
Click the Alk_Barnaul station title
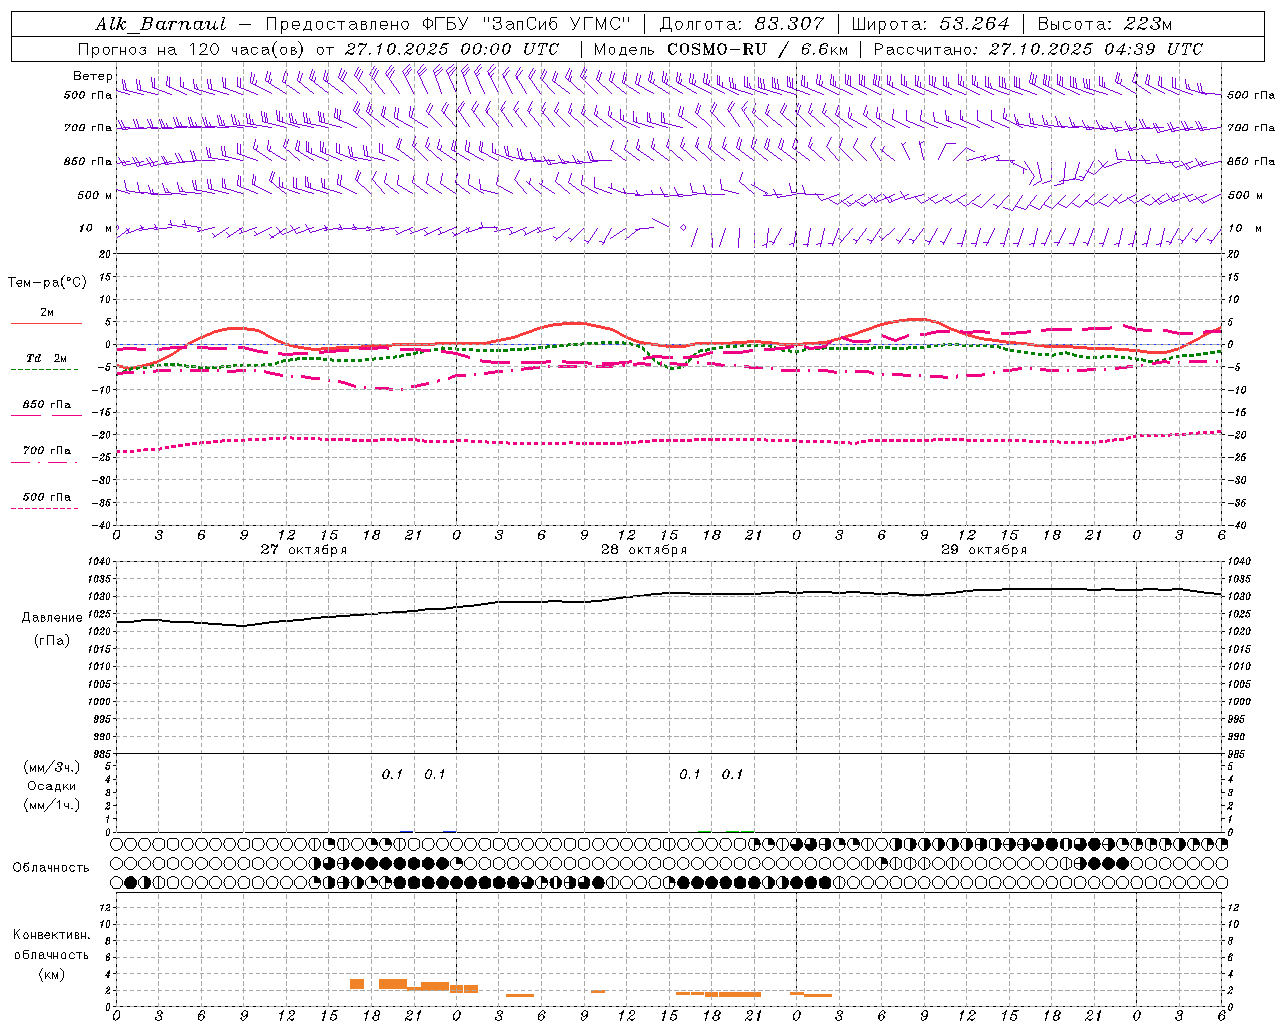(x=161, y=24)
